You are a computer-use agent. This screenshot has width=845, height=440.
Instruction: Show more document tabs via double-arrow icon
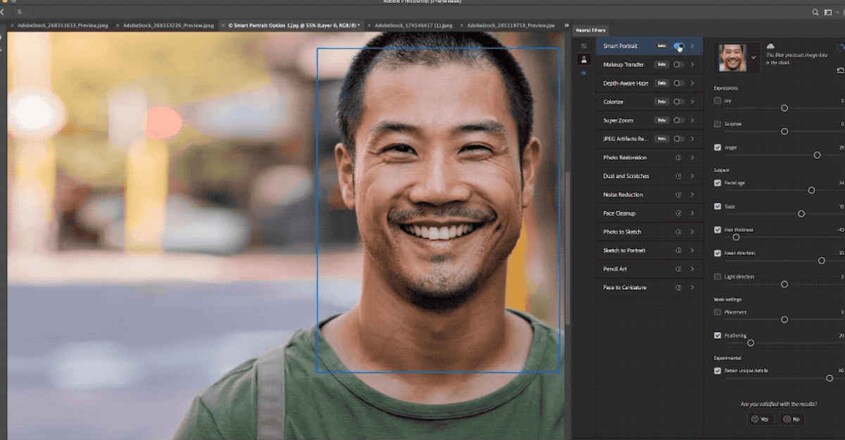click(x=566, y=25)
